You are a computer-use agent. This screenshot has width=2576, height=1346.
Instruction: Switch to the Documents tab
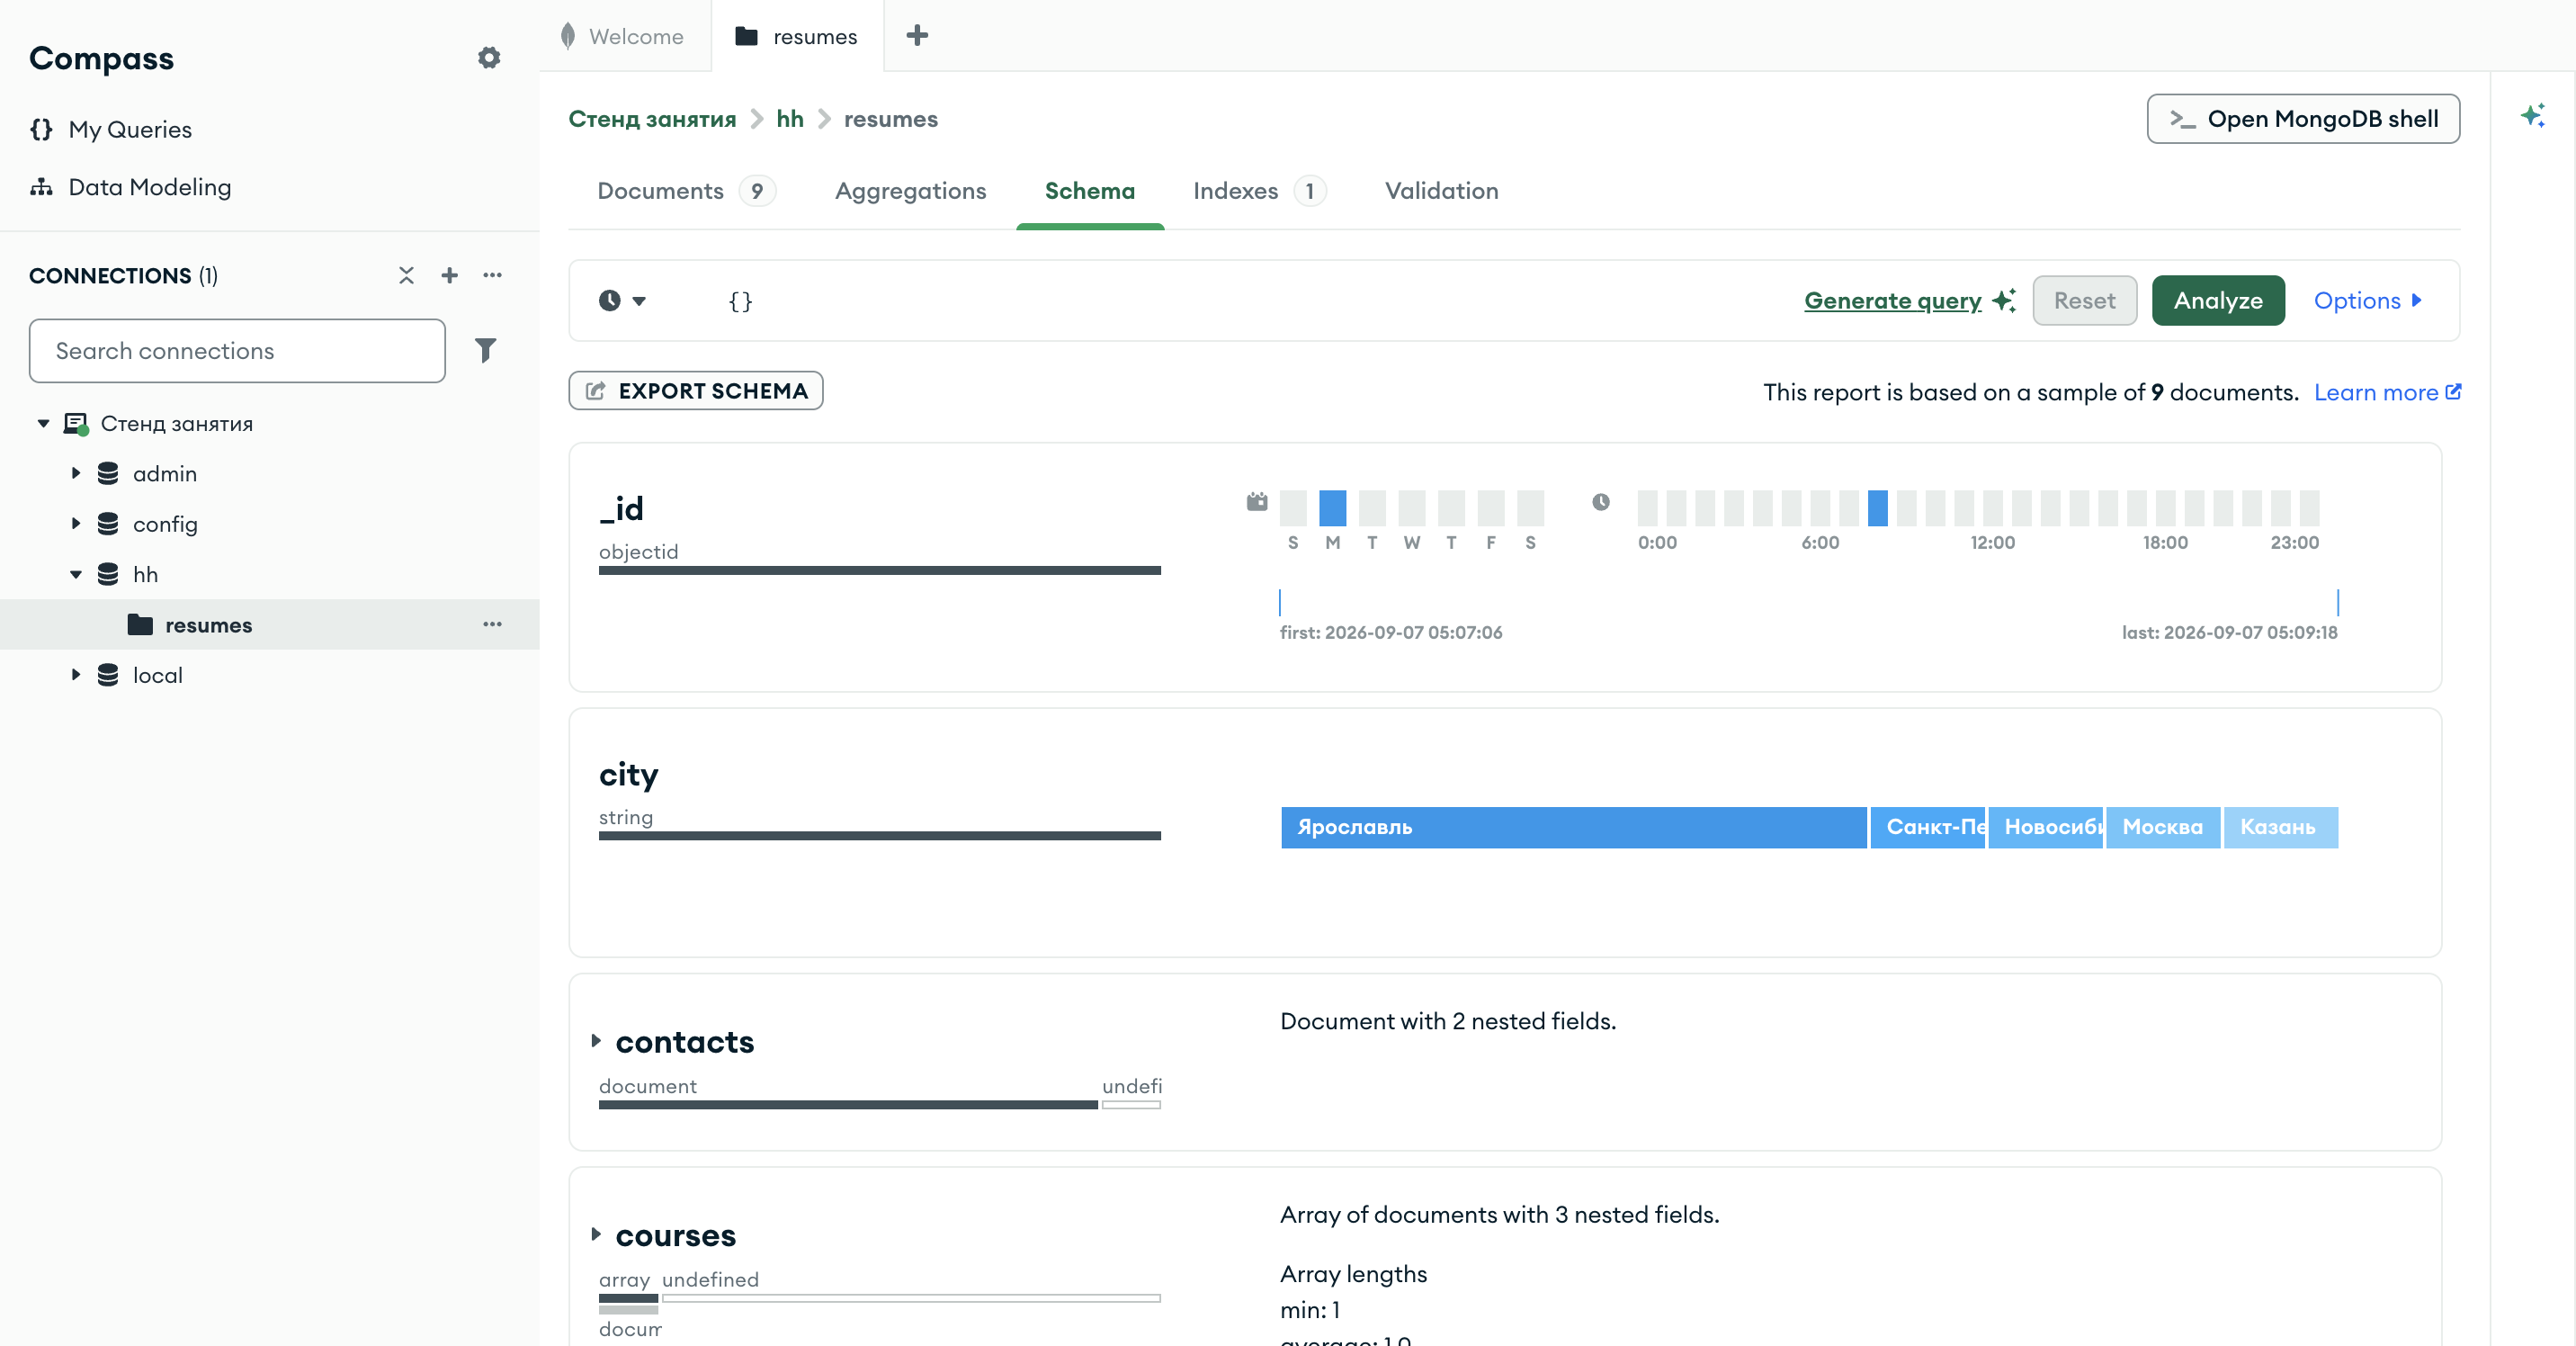tap(686, 191)
